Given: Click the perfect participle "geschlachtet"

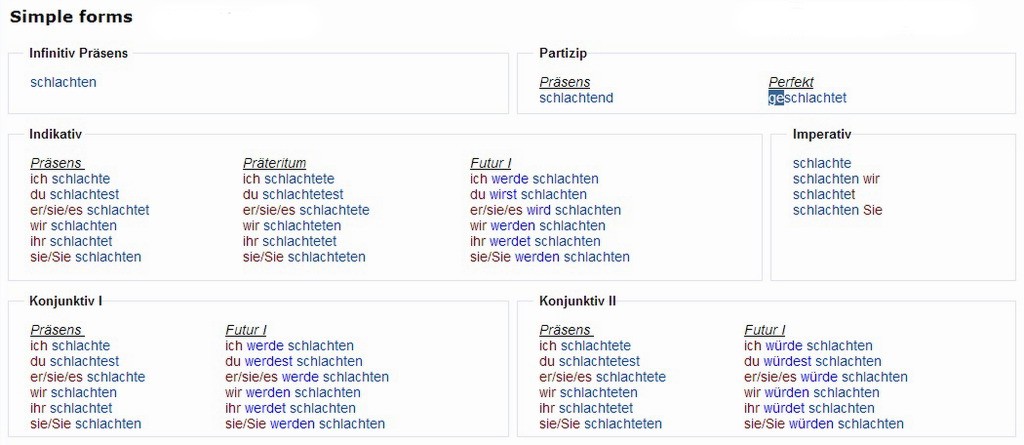Looking at the screenshot, I should coord(807,98).
